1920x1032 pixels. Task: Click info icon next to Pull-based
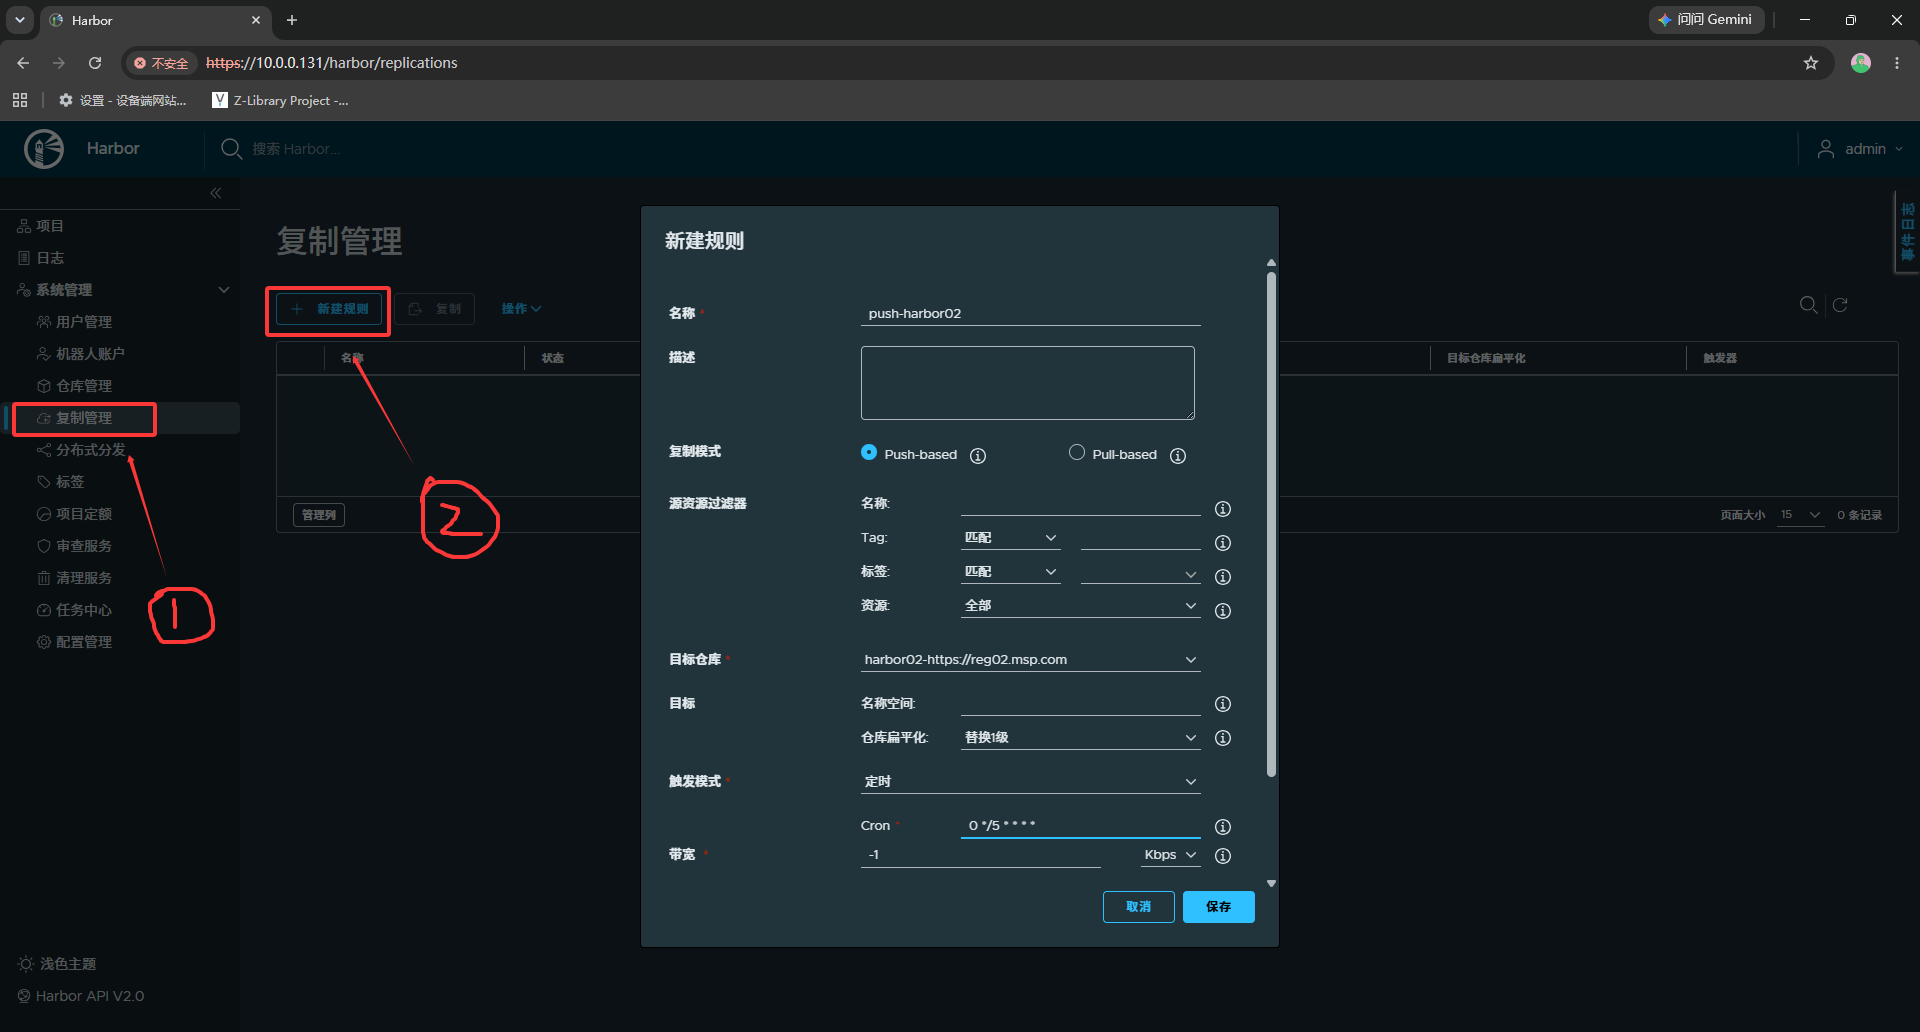pos(1178,456)
